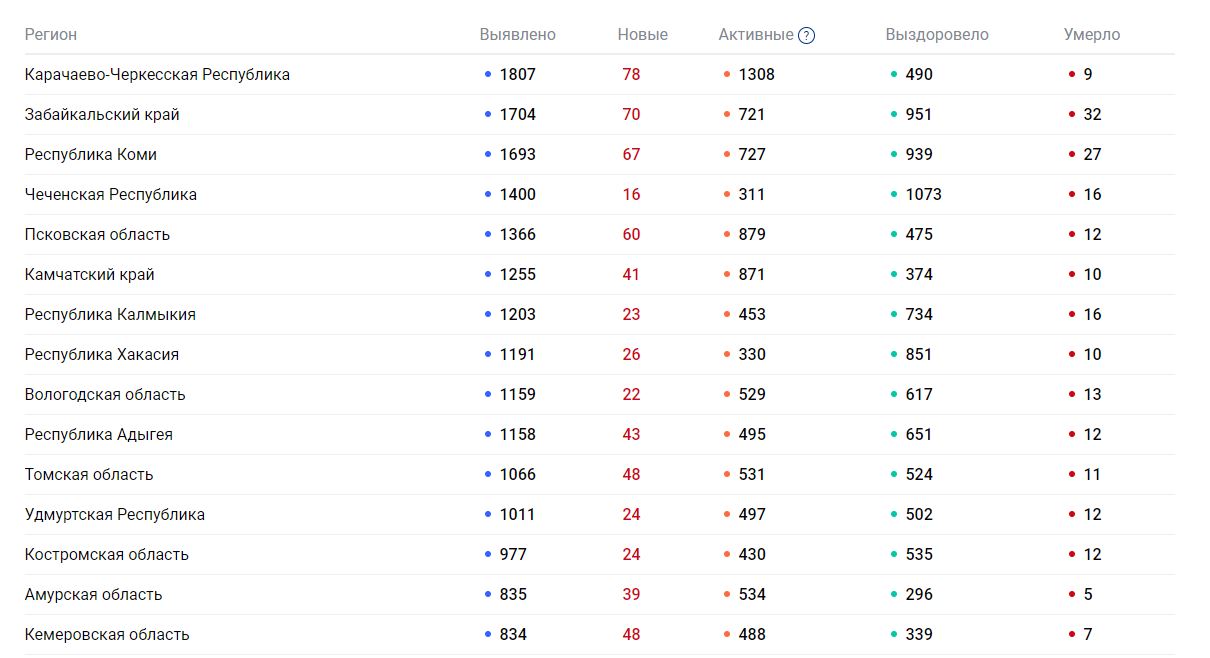Click blue dot beside 1807 detected cases
Screen dimensions: 1210x658
488,75
